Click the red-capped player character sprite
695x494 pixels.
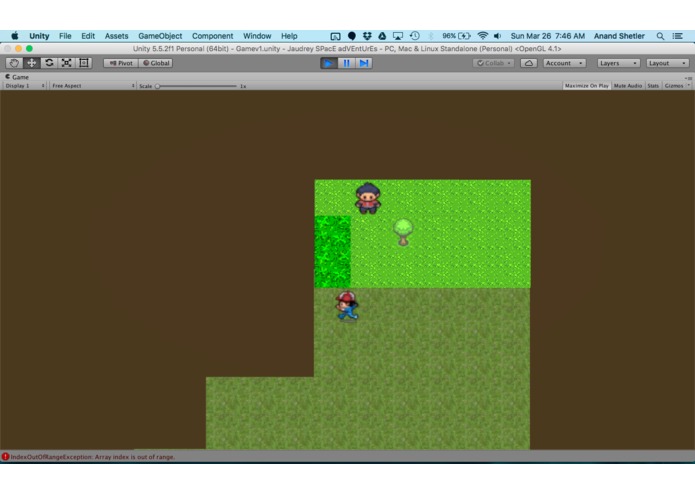click(347, 306)
